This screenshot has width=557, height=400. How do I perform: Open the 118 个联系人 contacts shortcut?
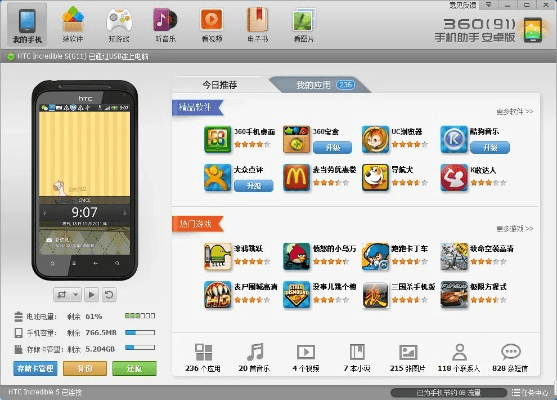[459, 358]
